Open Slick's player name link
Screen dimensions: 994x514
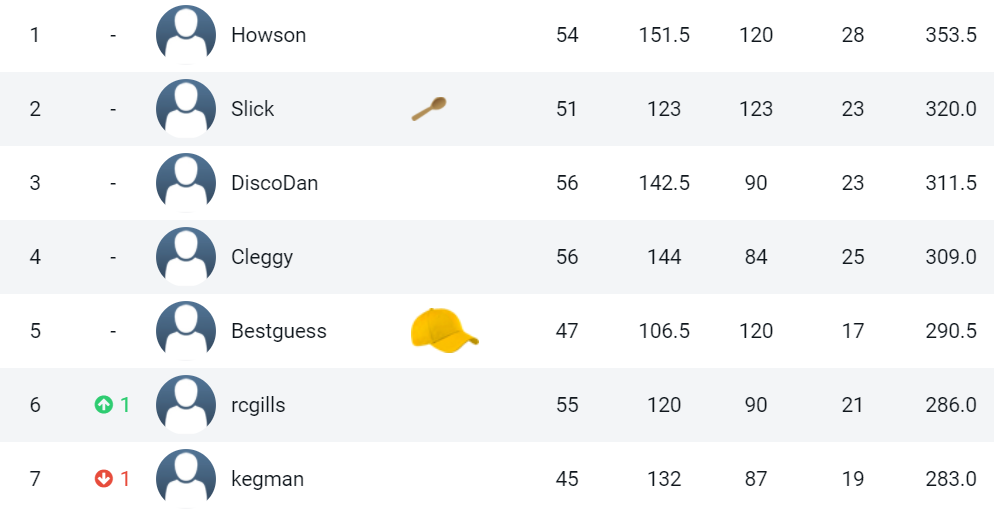tap(252, 109)
